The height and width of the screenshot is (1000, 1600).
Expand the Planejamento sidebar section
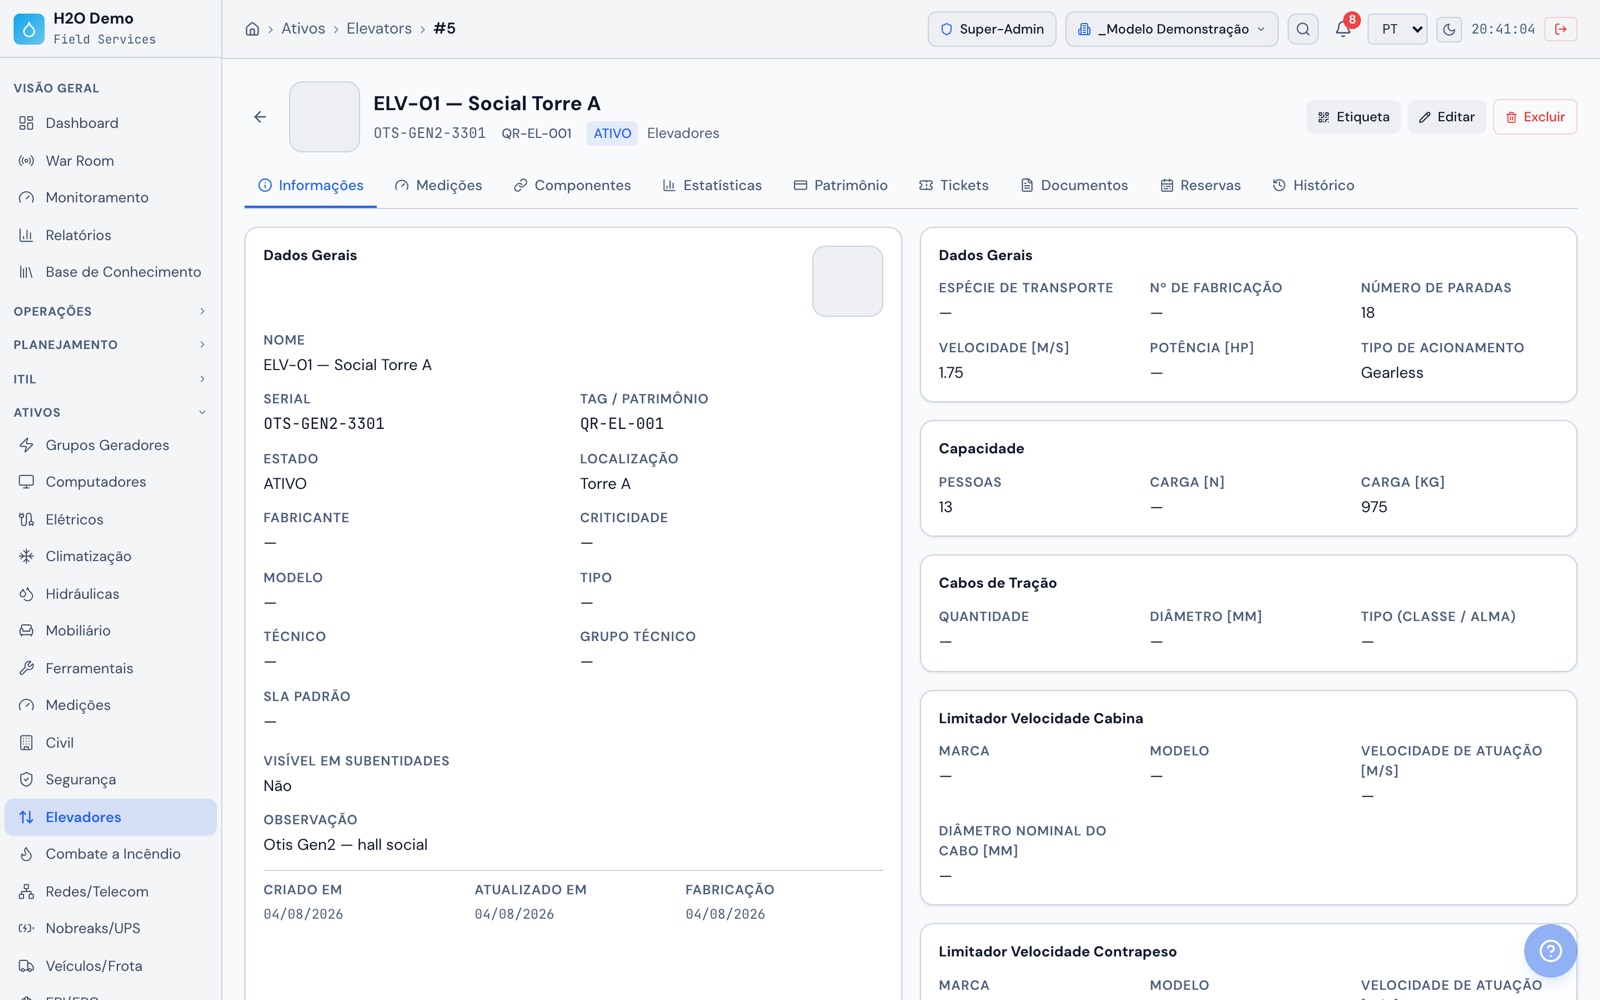click(x=111, y=345)
